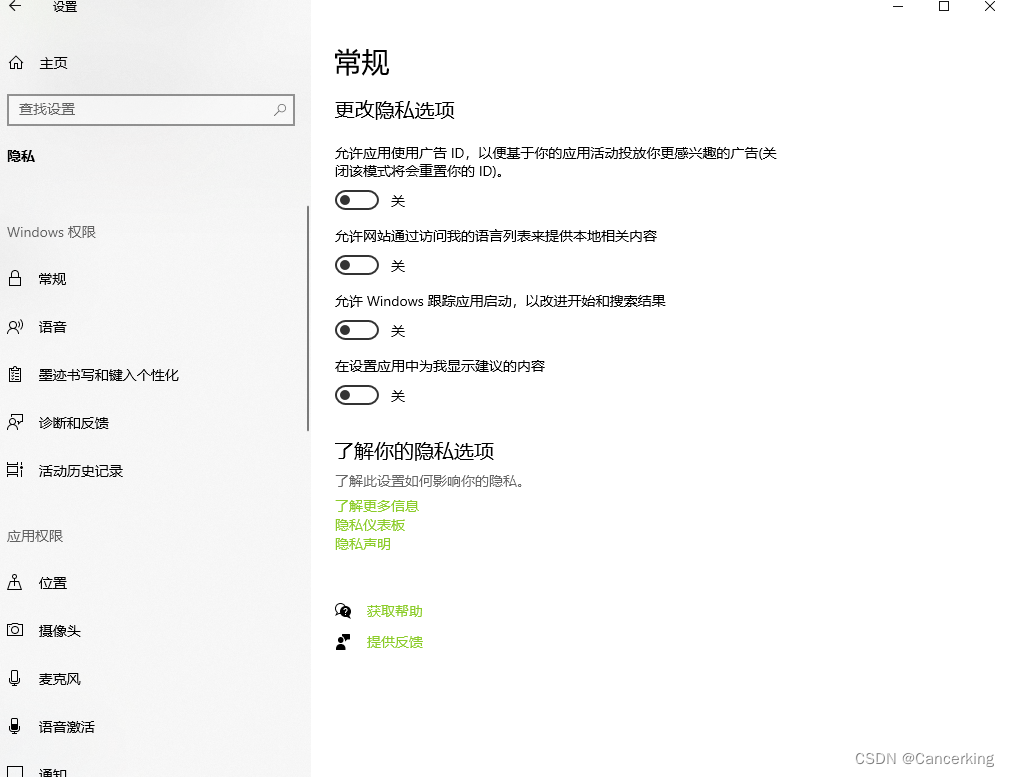
Task: Open 墨迹书写和键入个性化 settings
Action: pos(108,375)
